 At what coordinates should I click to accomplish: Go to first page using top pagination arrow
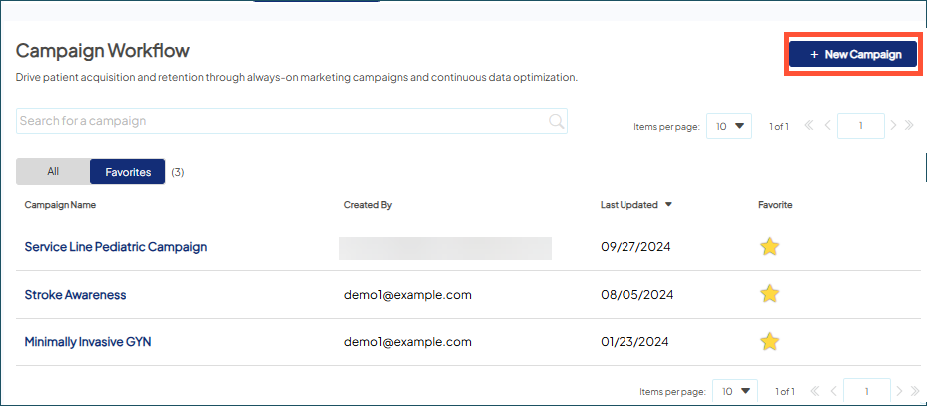[x=809, y=126]
